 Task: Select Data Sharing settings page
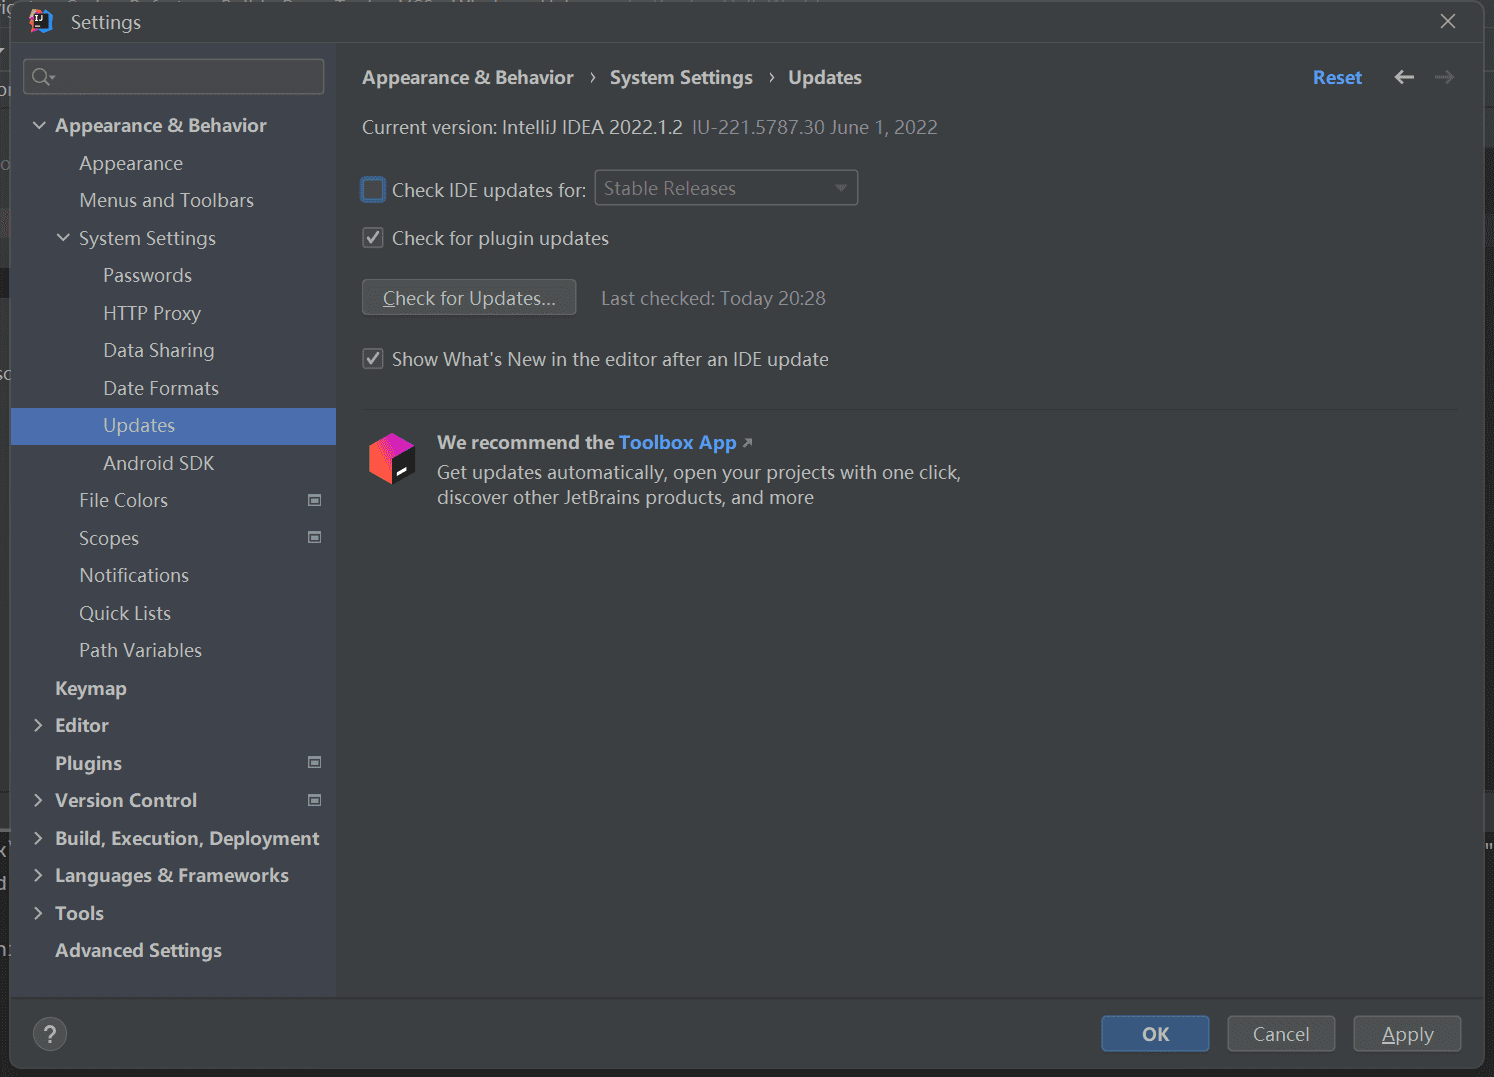[x=159, y=350]
